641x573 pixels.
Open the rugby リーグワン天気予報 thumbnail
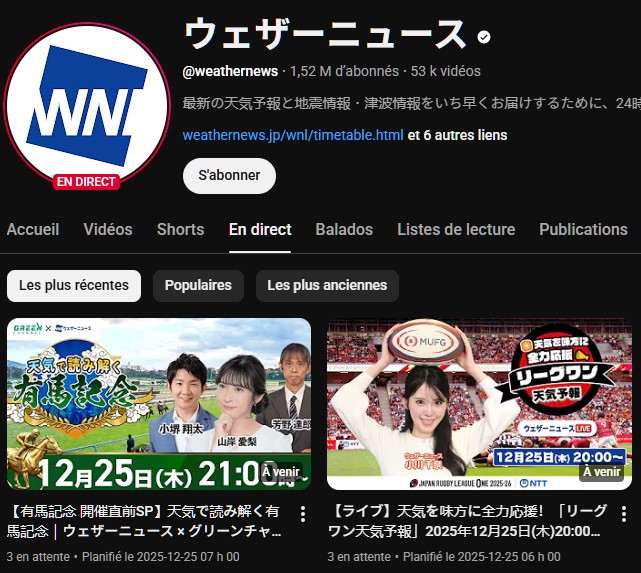480,404
